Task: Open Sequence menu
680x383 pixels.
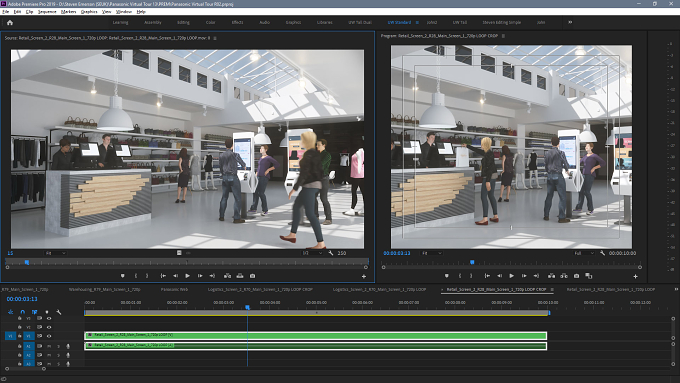Action: 47,12
